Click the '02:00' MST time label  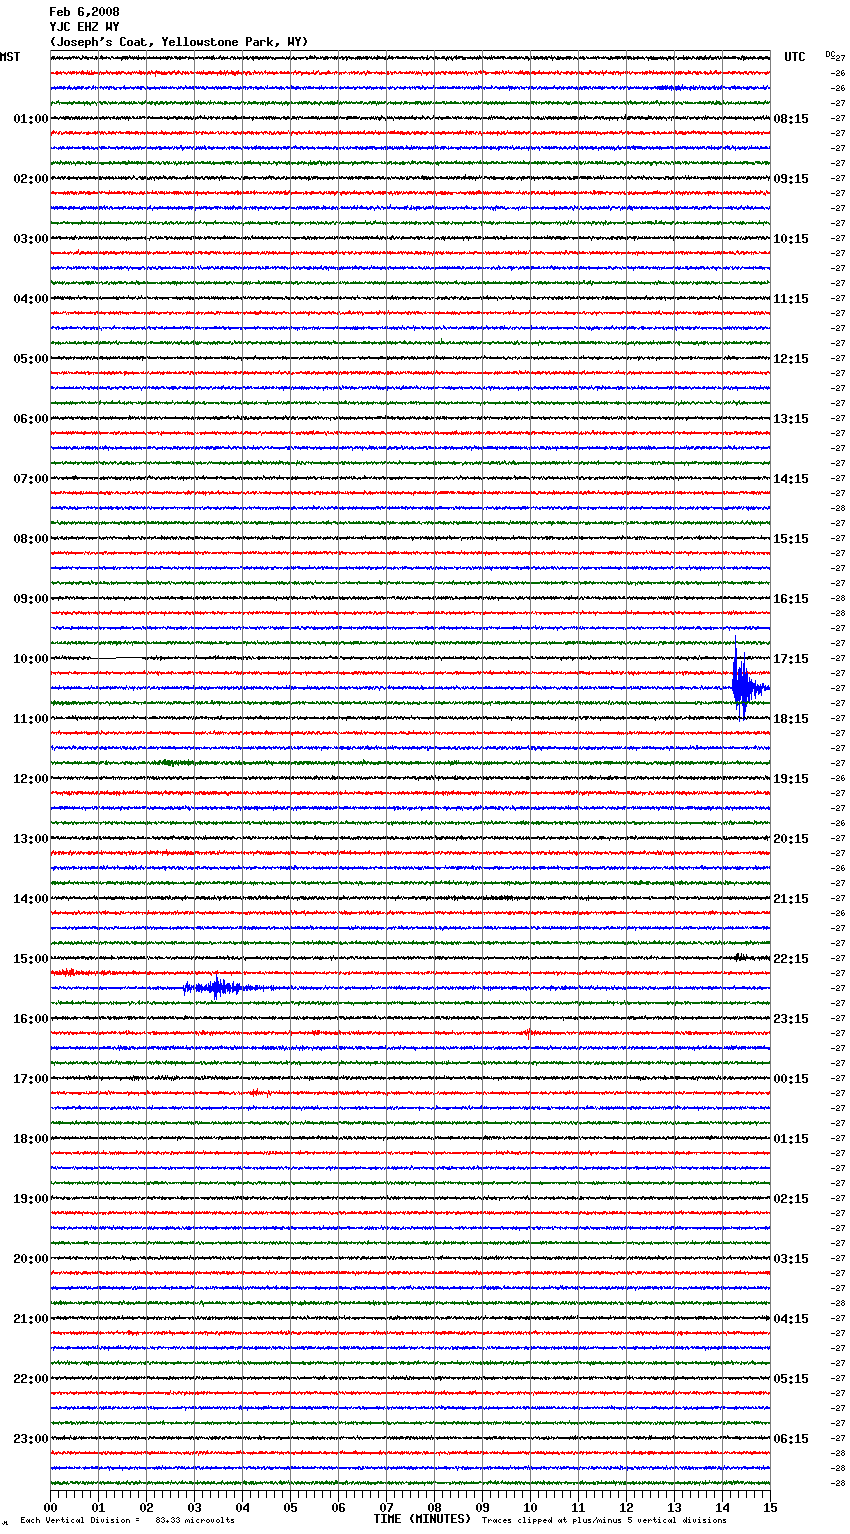(x=31, y=179)
